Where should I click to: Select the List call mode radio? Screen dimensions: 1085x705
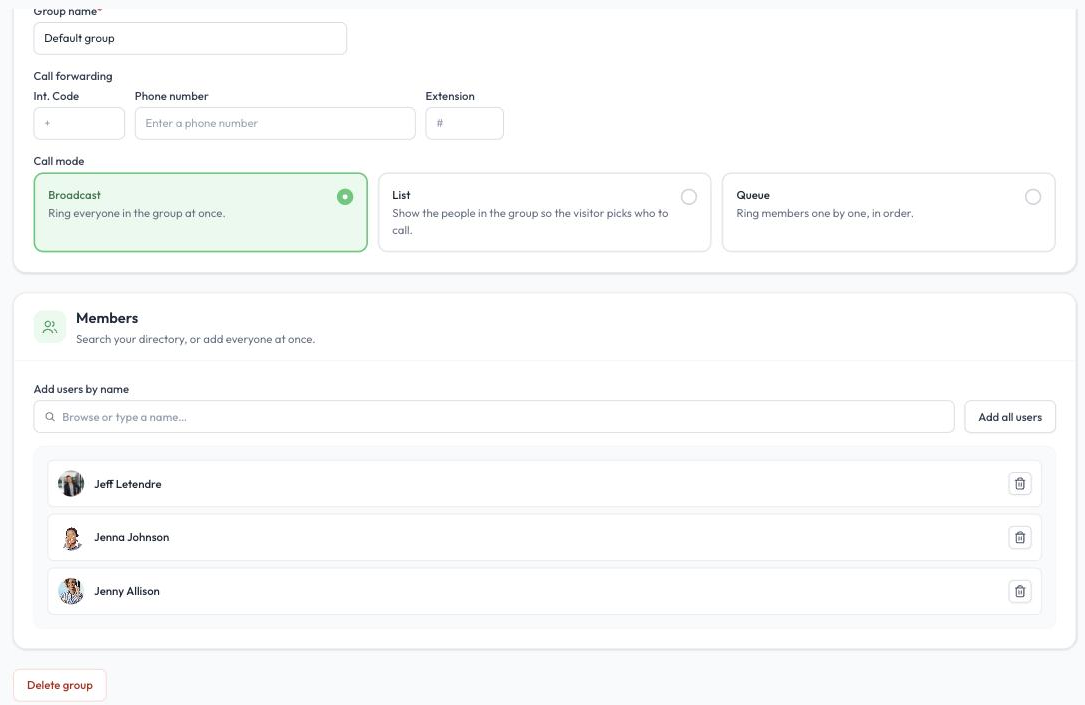pyautogui.click(x=689, y=197)
